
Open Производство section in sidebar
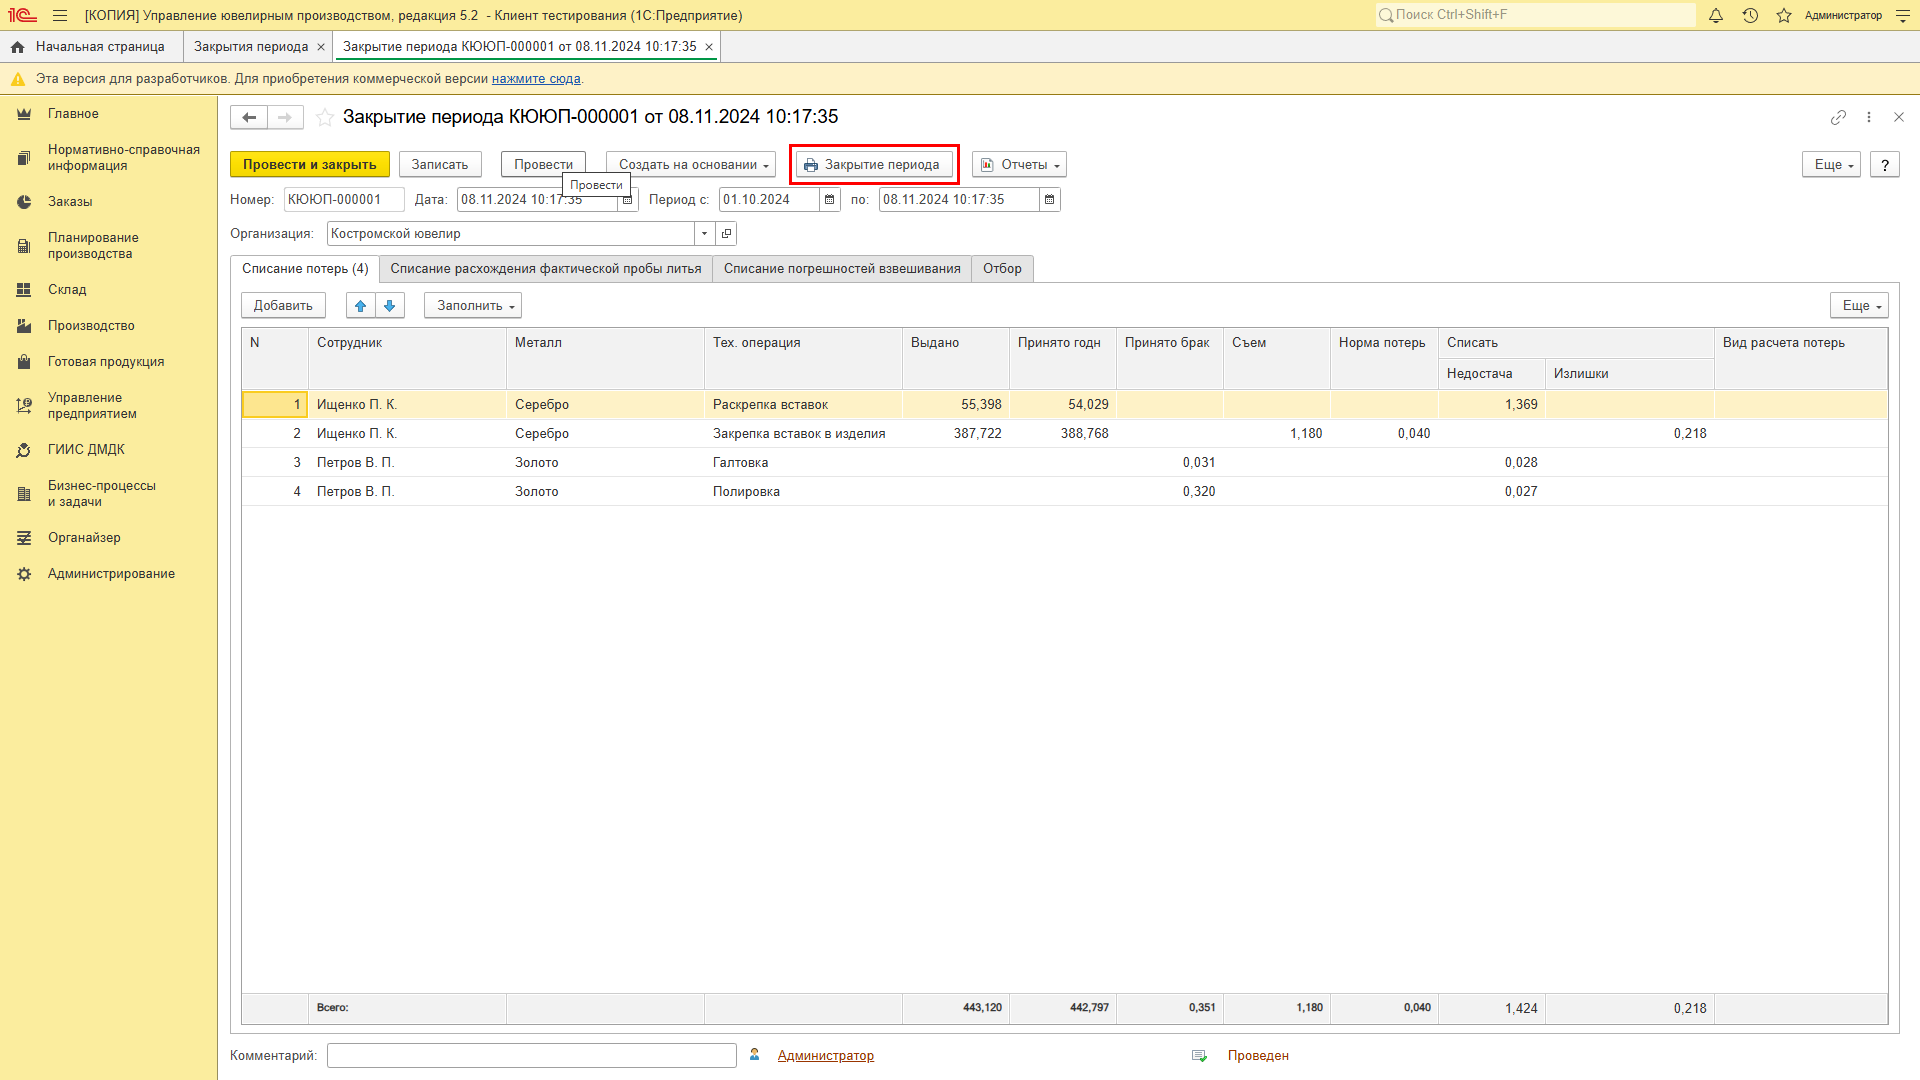pos(91,326)
